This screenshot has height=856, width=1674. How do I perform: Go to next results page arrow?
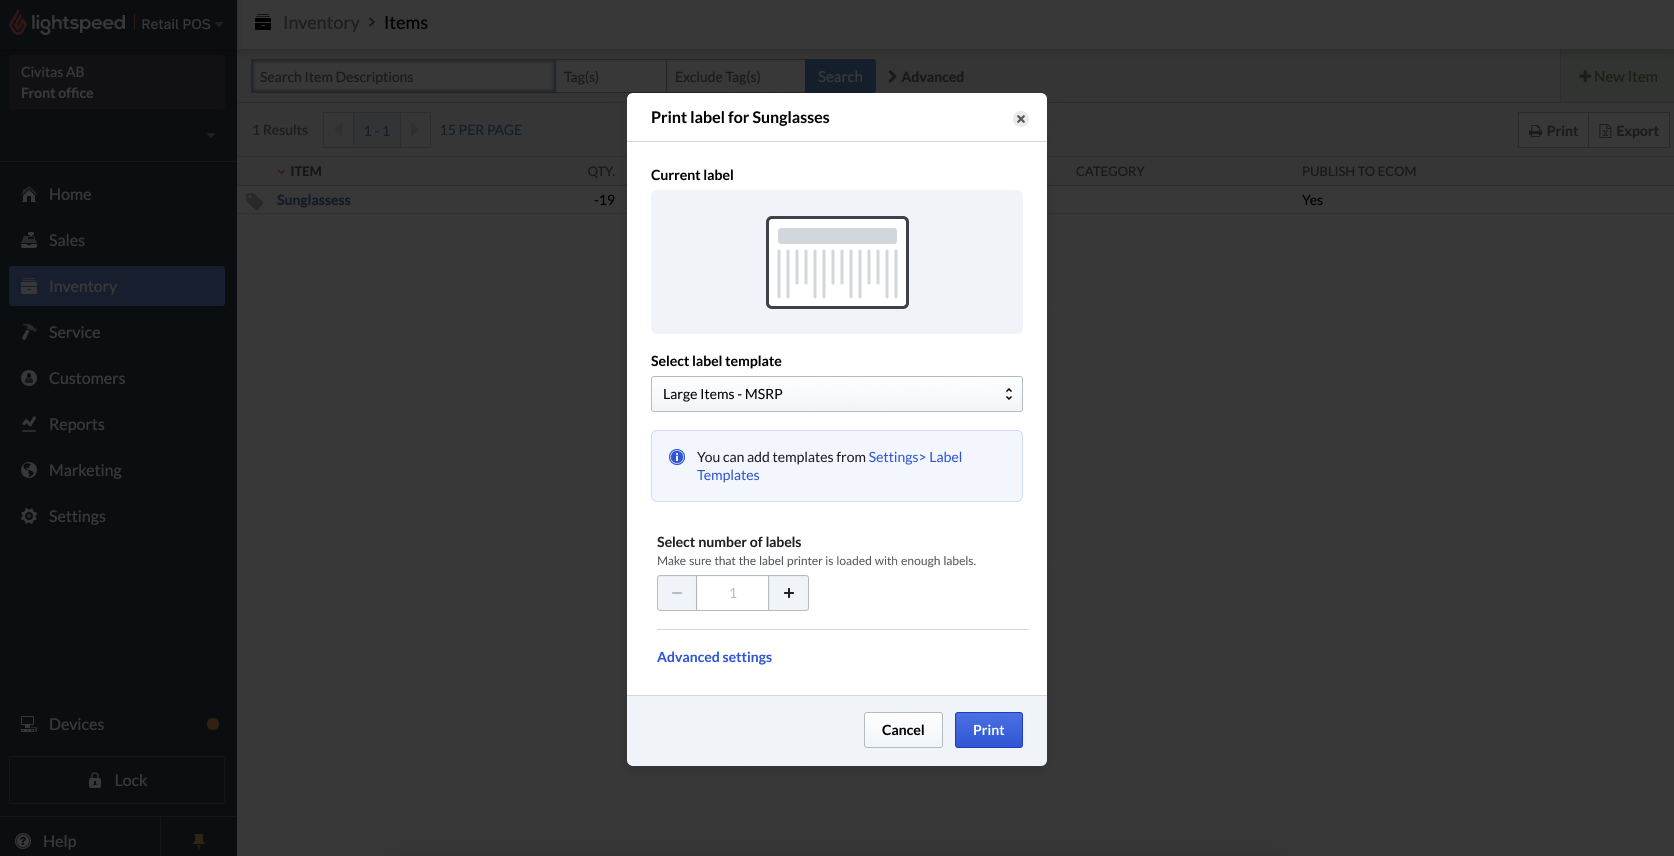pyautogui.click(x=415, y=130)
